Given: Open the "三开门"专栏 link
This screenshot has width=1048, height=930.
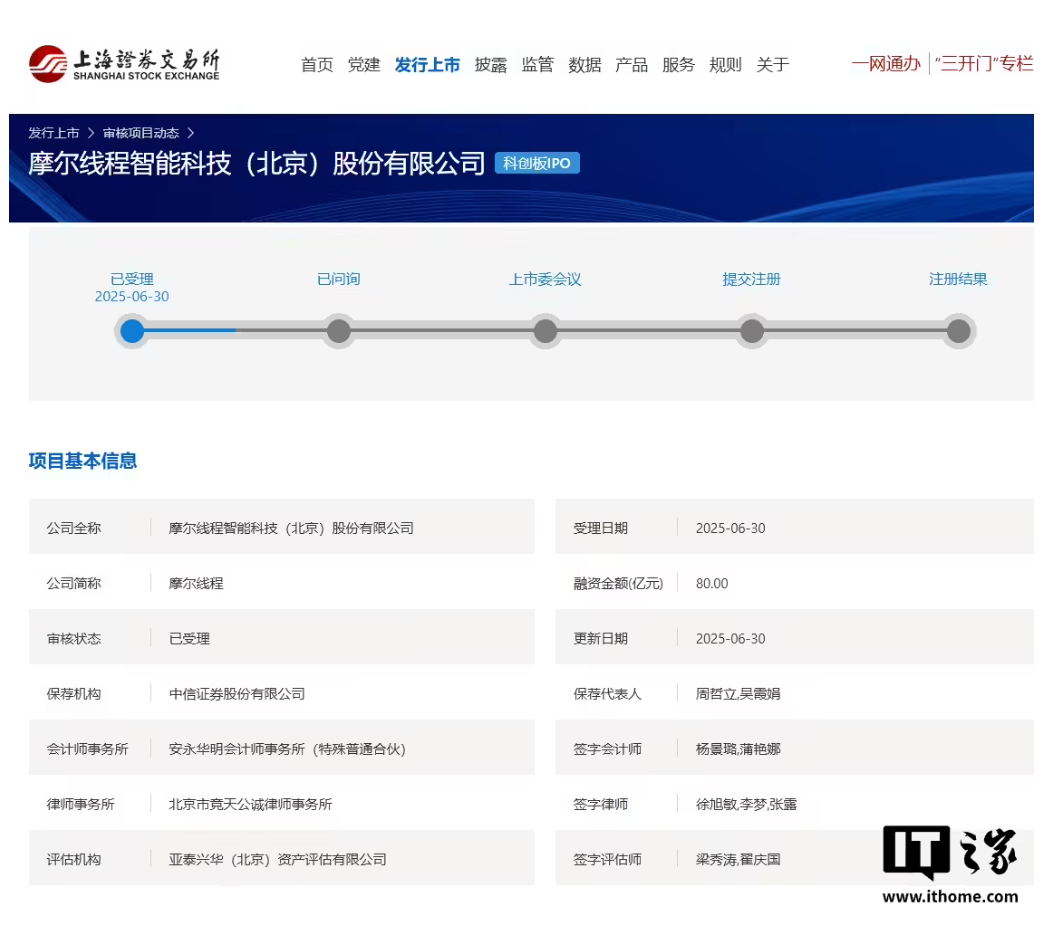Looking at the screenshot, I should pyautogui.click(x=984, y=64).
